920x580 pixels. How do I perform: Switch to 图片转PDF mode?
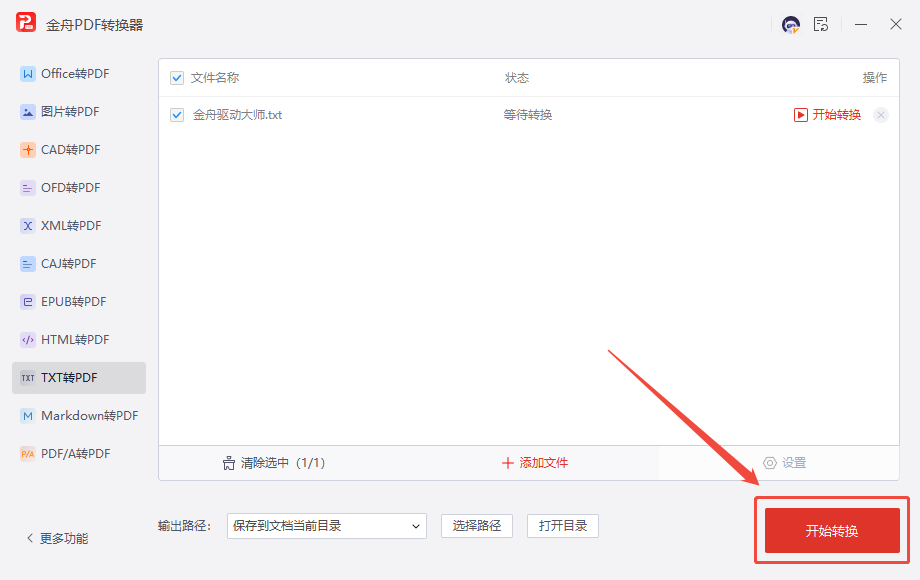(79, 112)
